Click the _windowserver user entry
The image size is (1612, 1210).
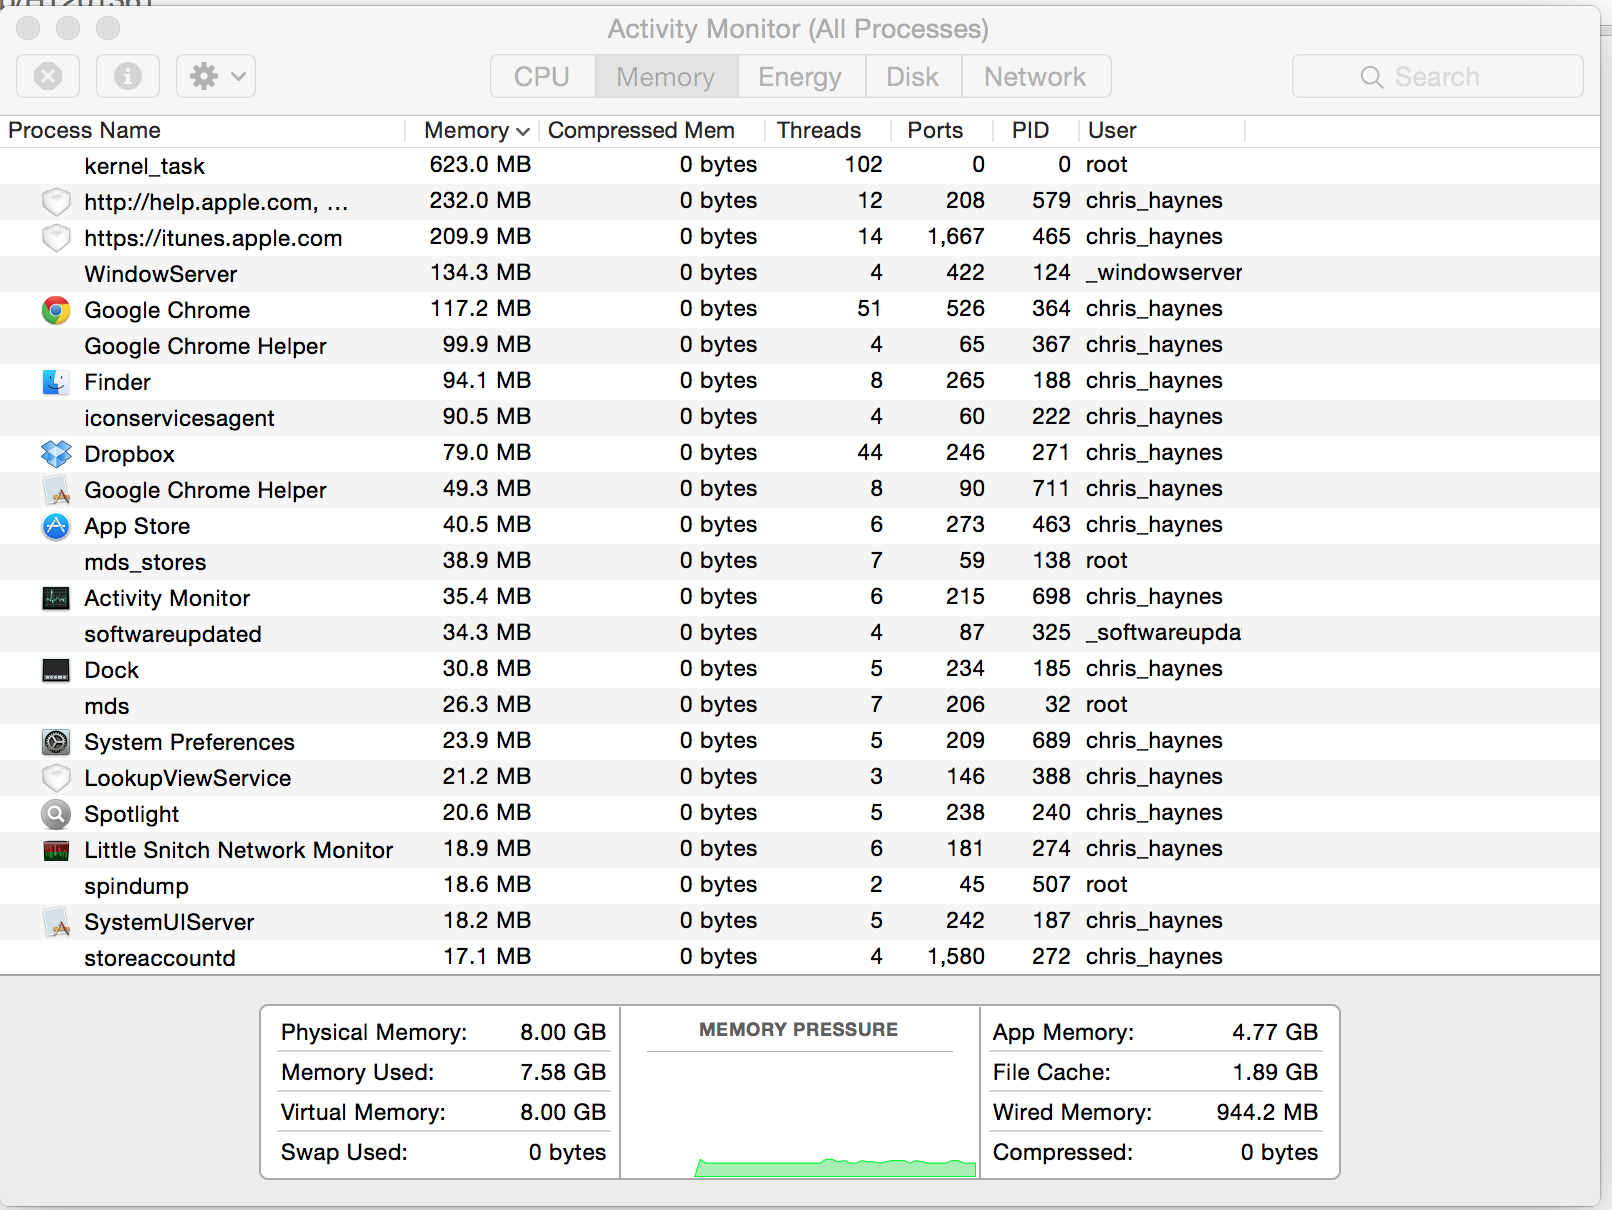tap(1164, 272)
